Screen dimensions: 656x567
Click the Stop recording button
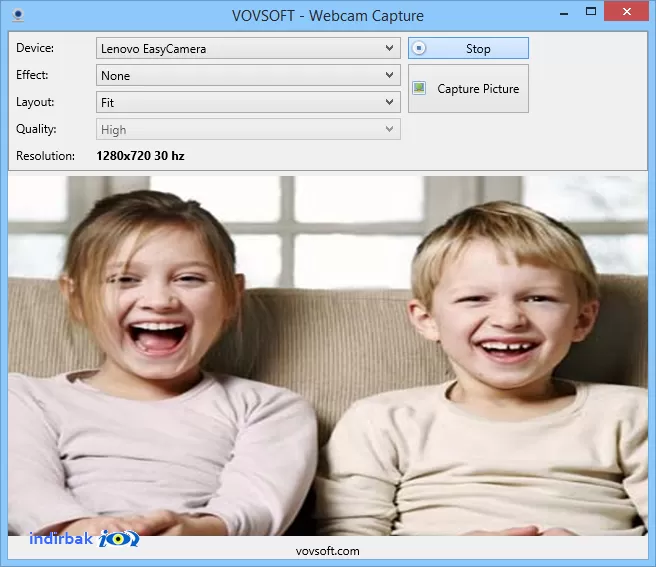(468, 48)
